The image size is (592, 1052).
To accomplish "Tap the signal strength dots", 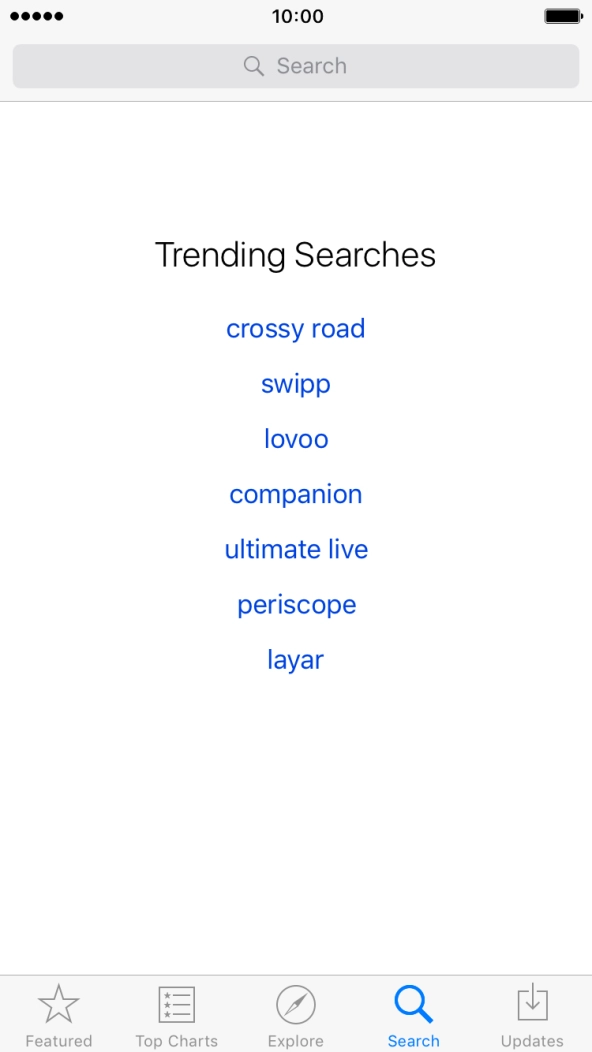I will pos(37,16).
